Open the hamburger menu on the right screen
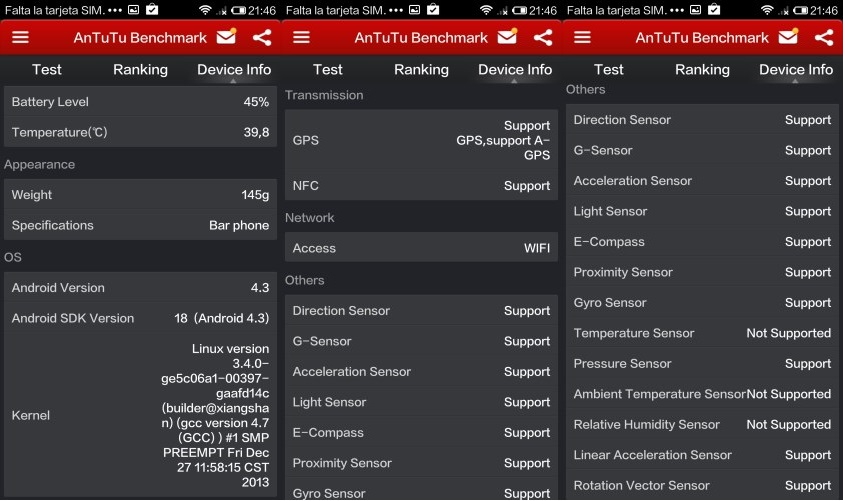The width and height of the screenshot is (843, 501). (x=582, y=38)
